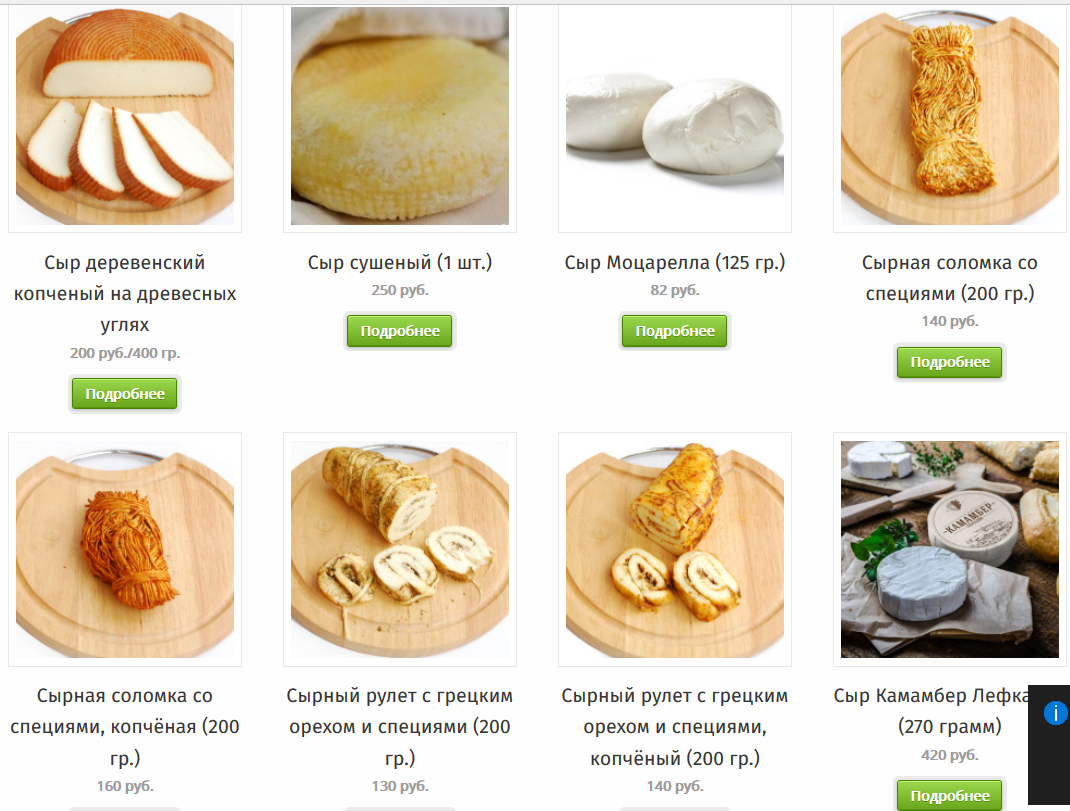Screen dimensions: 1070x811
Task: Open the Сырная соломка копчёная title link
Action: (x=125, y=726)
